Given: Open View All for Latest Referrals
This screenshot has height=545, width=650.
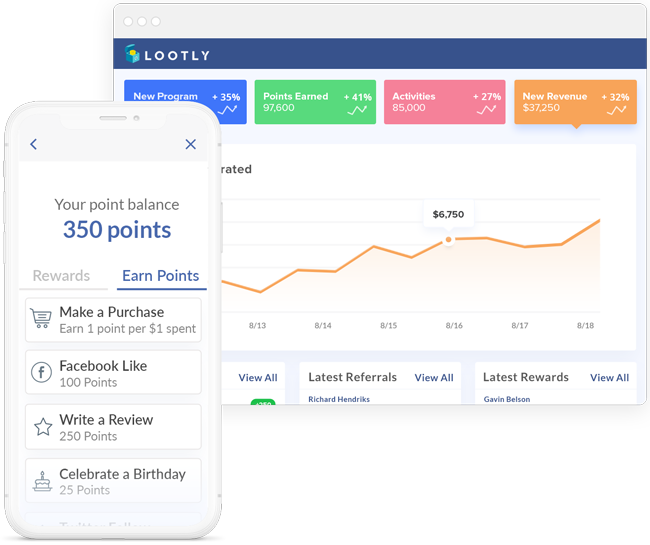Looking at the screenshot, I should 433,378.
